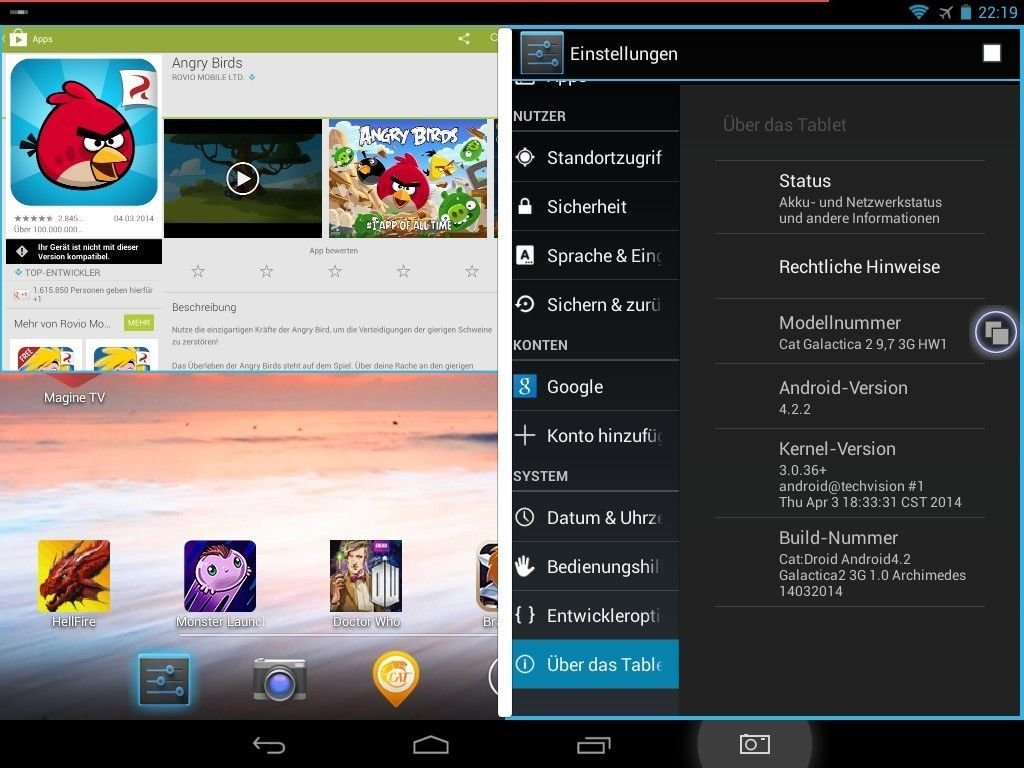
Task: Tap Play Store bag icon to go back
Action: [18, 39]
